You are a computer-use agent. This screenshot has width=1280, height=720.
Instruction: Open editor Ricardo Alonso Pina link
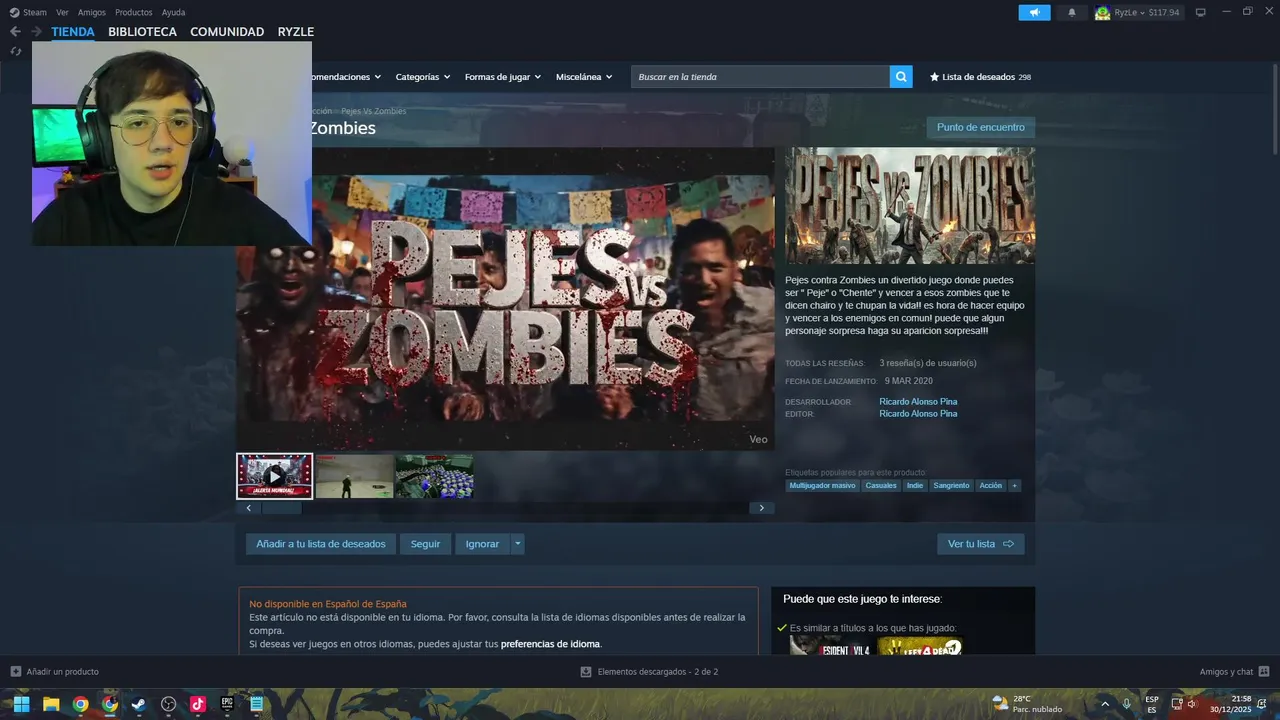(x=918, y=413)
